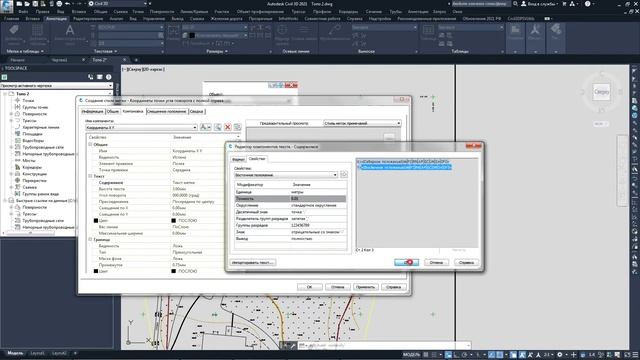
Task: Click 'Отмена' in the text component editor
Action: click(x=436, y=262)
